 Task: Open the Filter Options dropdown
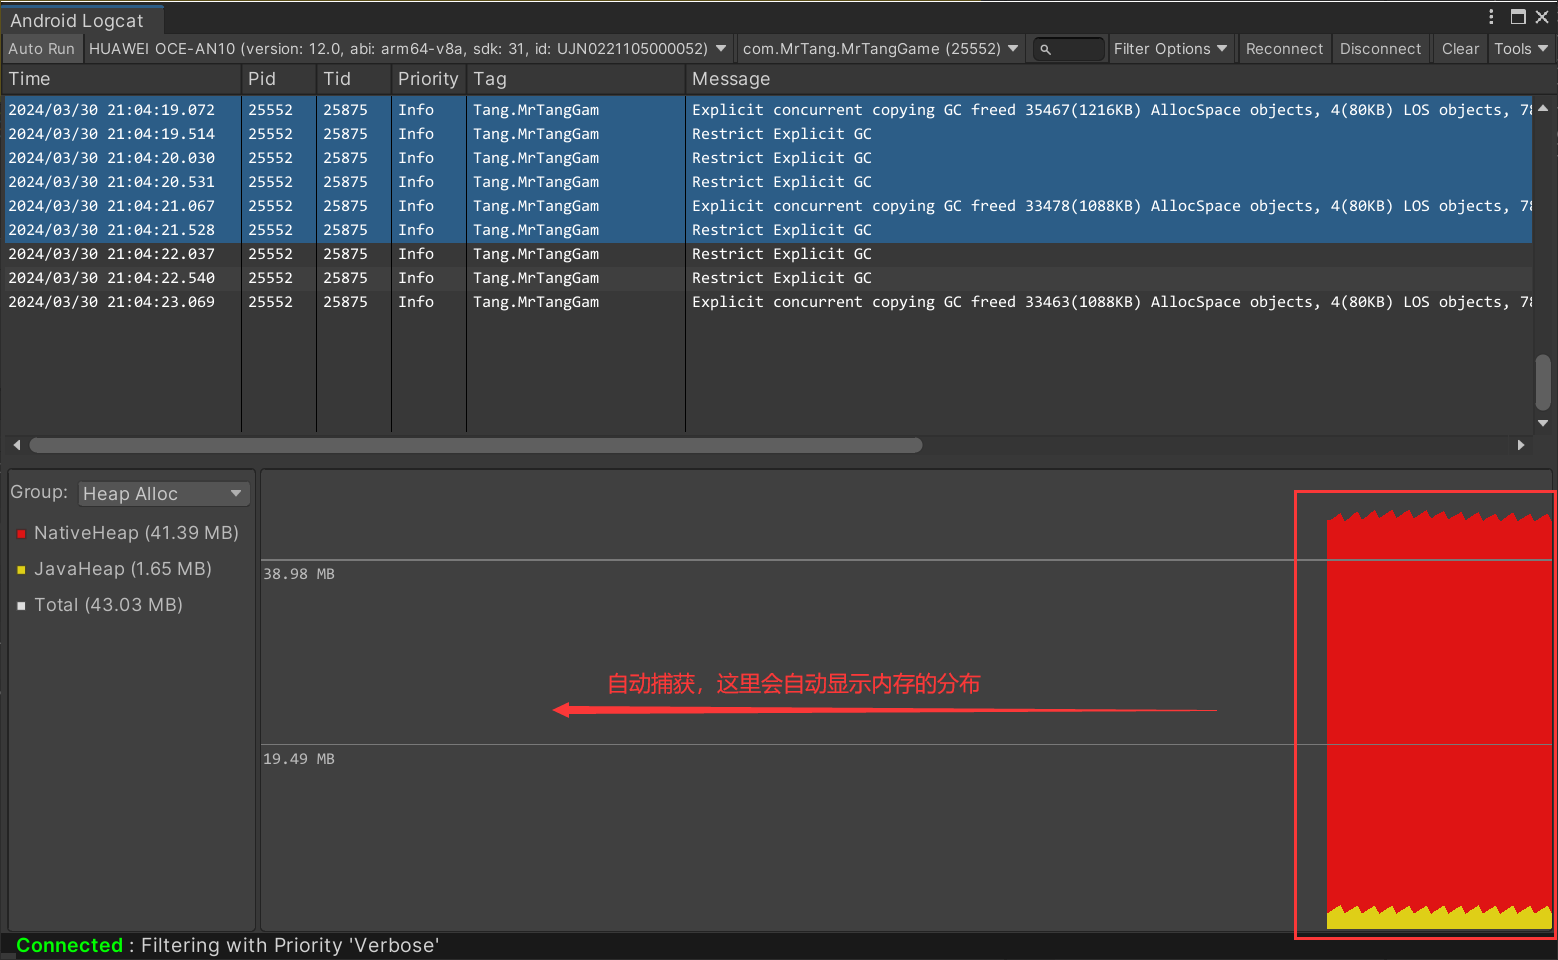[1170, 49]
